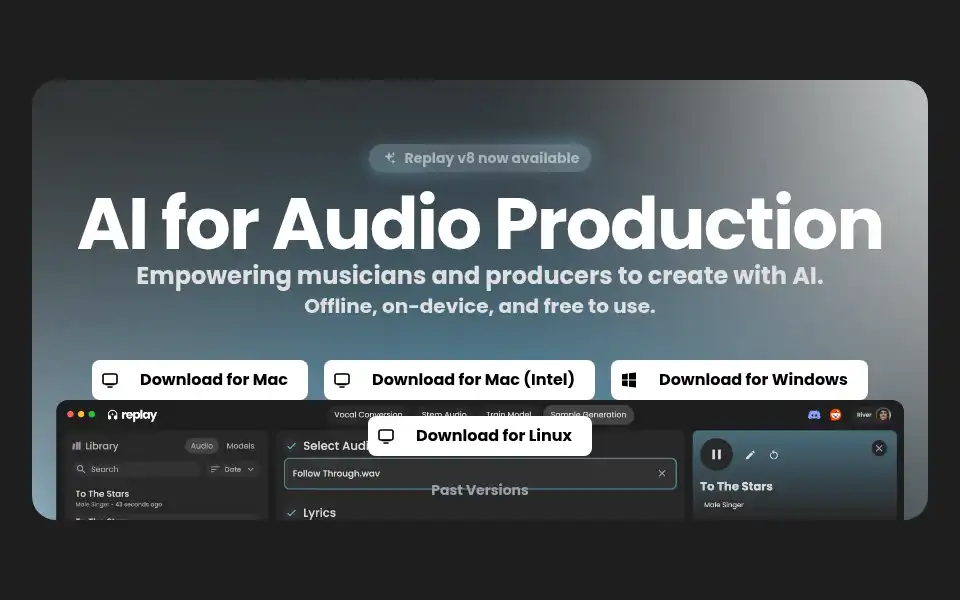Screen dimensions: 960x600
Task: Open the Sample Generation tab
Action: point(588,414)
